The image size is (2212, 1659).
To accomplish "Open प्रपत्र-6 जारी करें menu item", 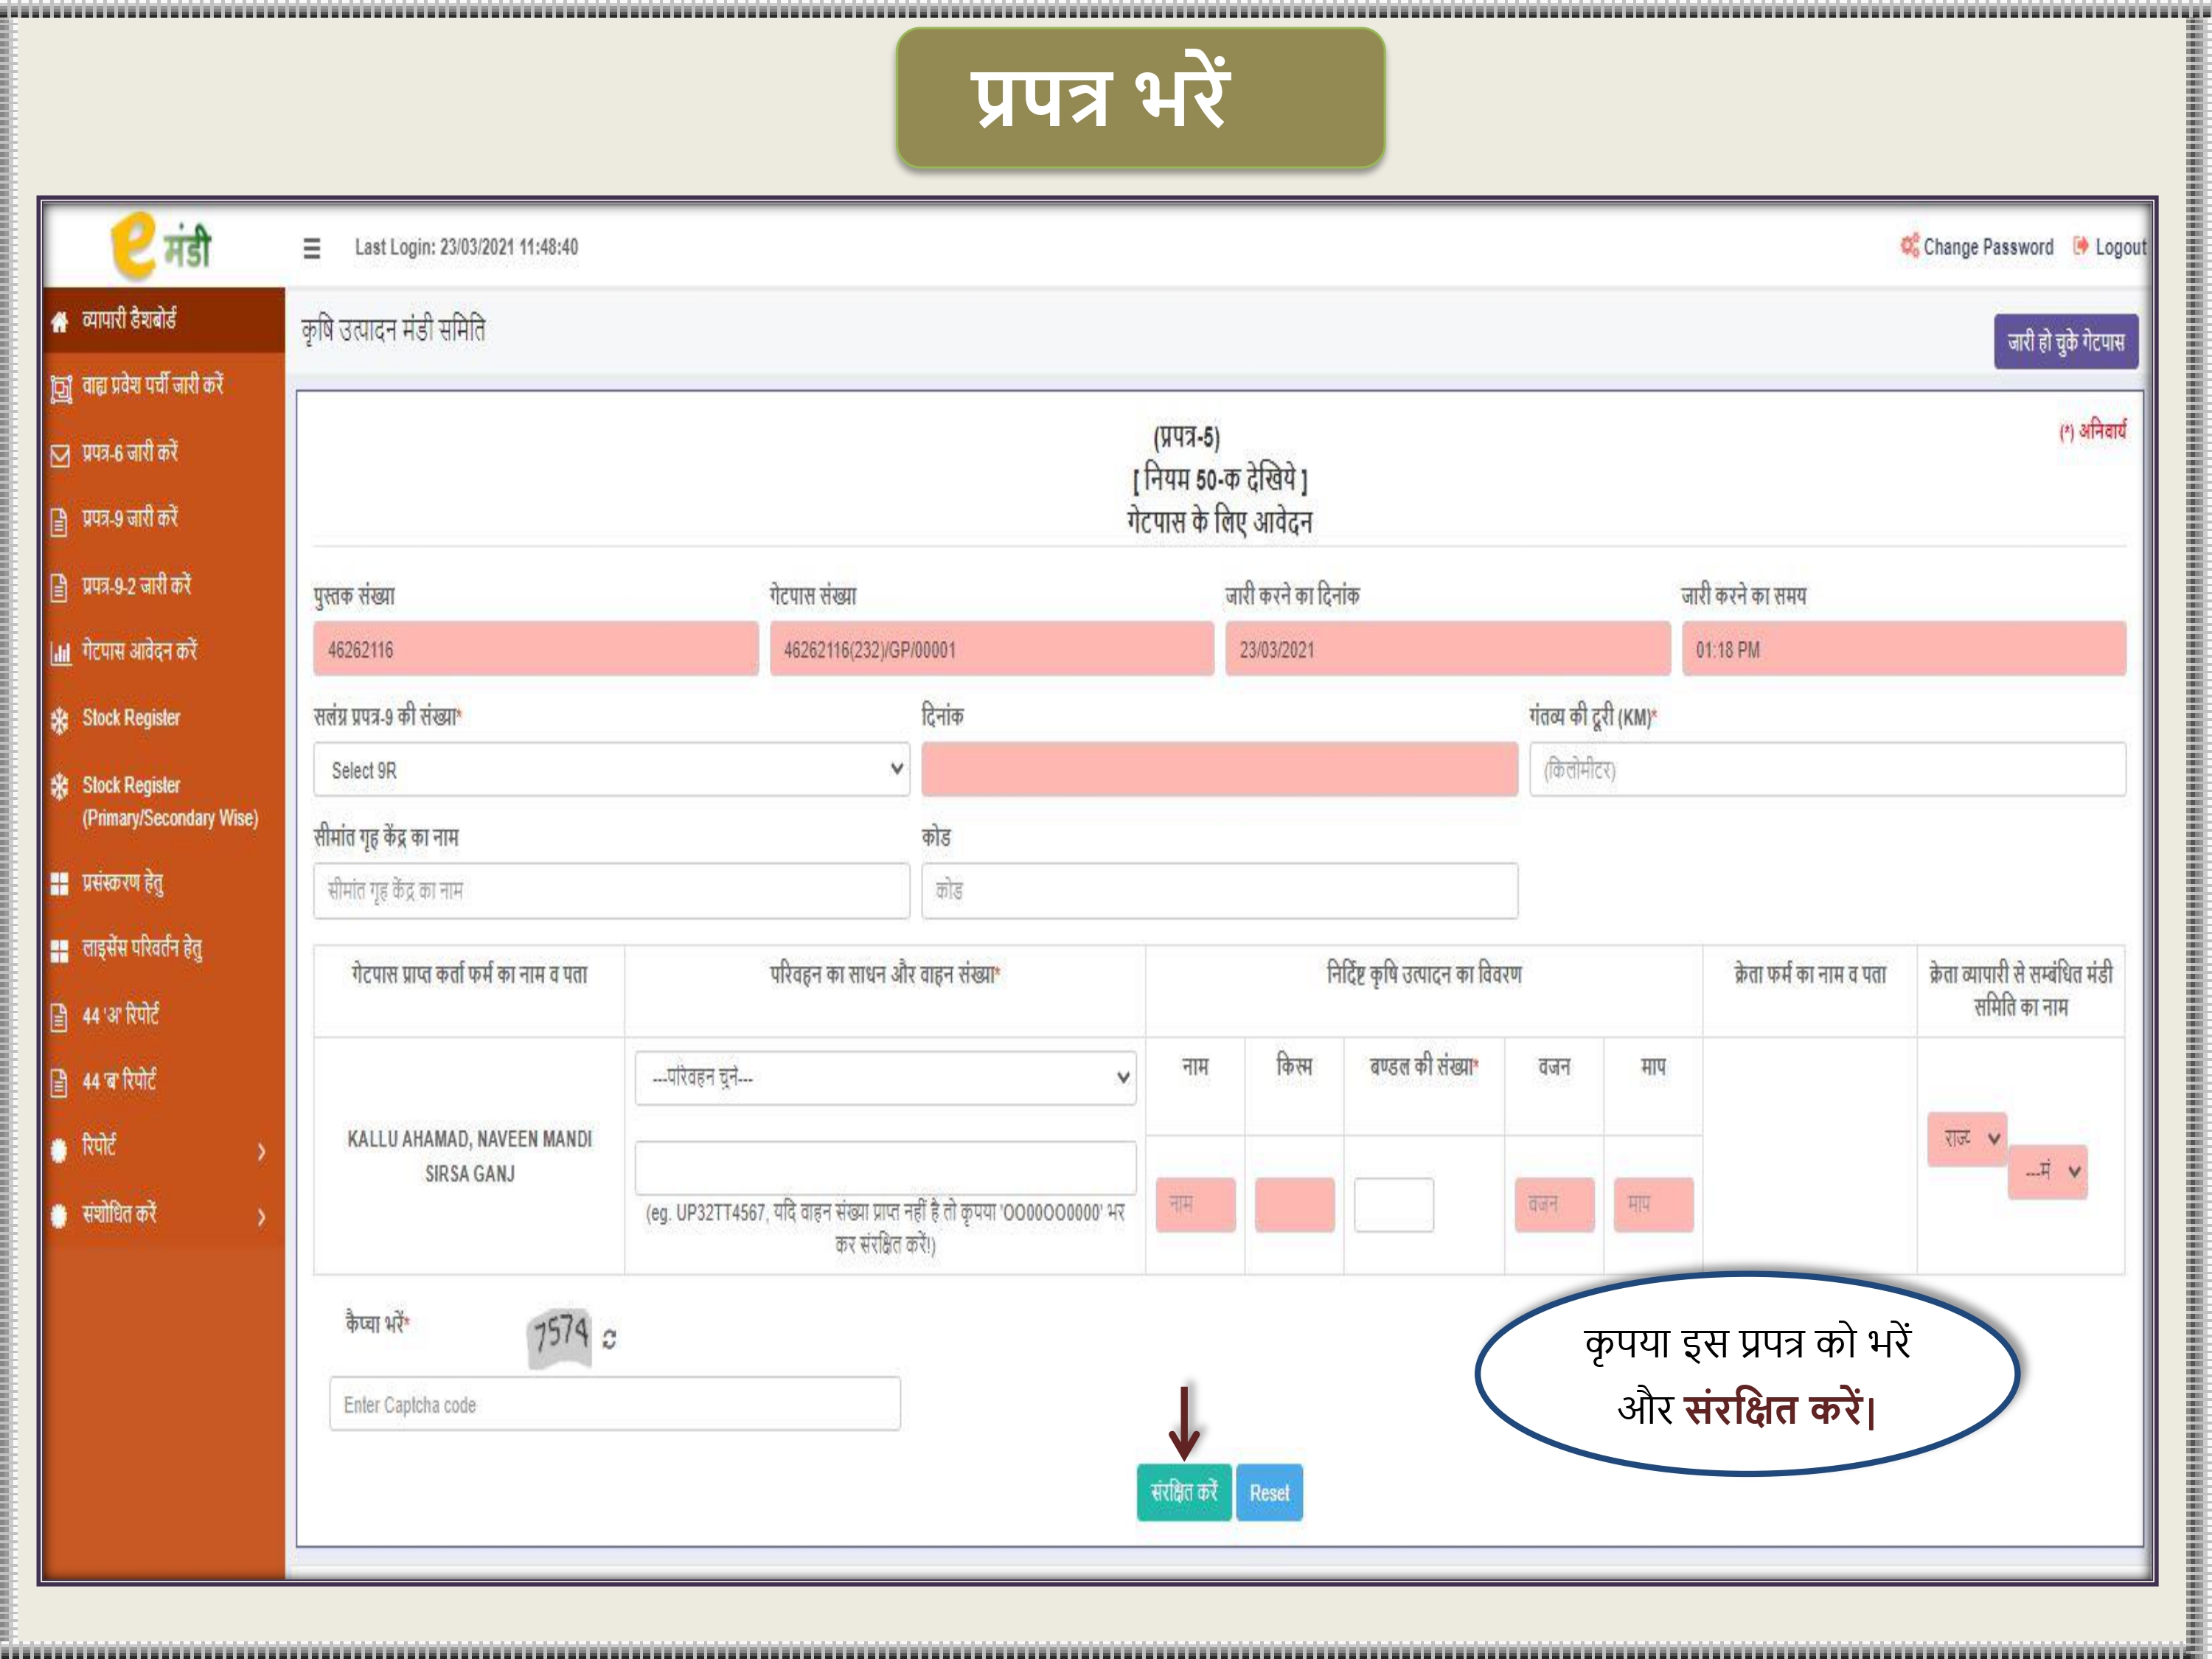I will coord(164,453).
